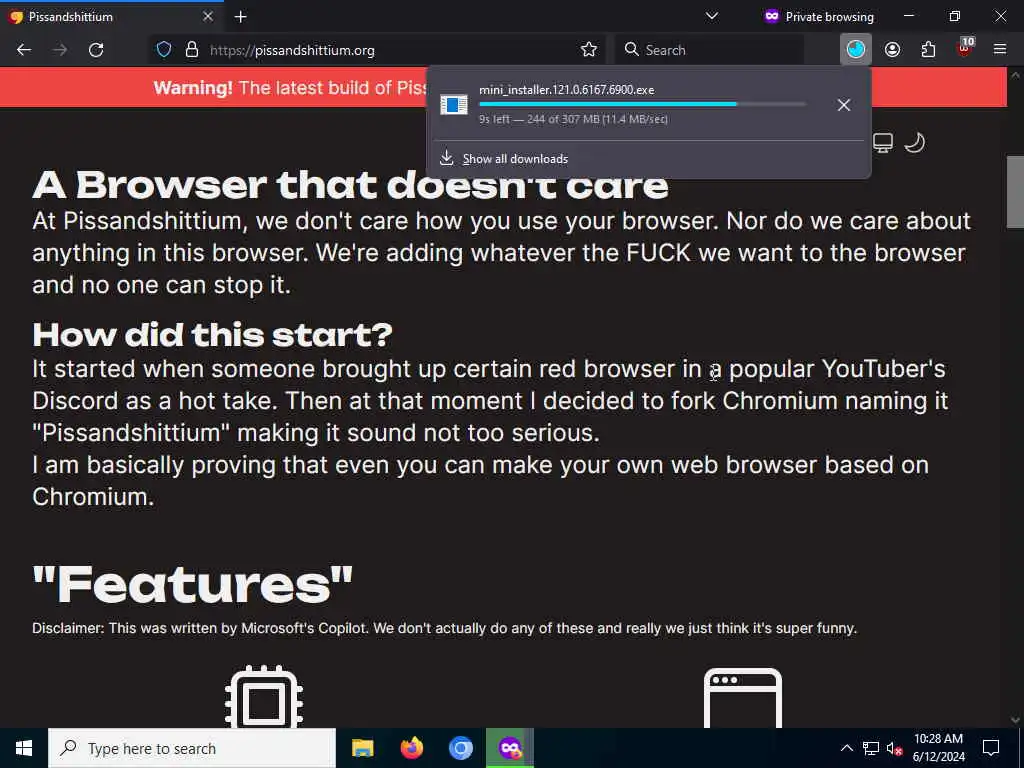The width and height of the screenshot is (1024, 768).
Task: Close the Pissandshittium tab
Action: tap(208, 16)
